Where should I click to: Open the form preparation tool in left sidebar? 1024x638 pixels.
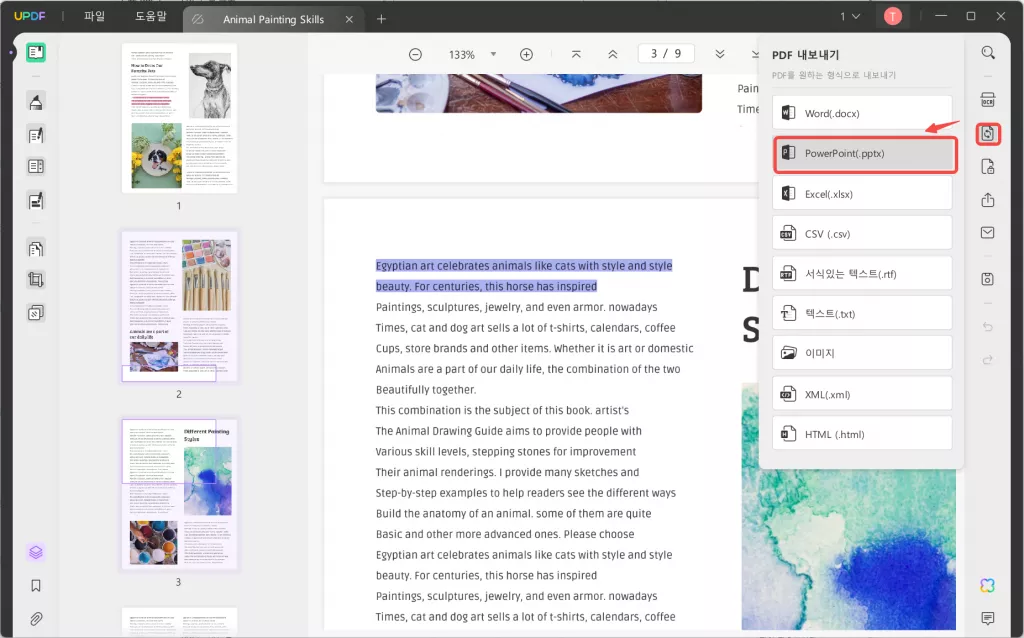36,167
